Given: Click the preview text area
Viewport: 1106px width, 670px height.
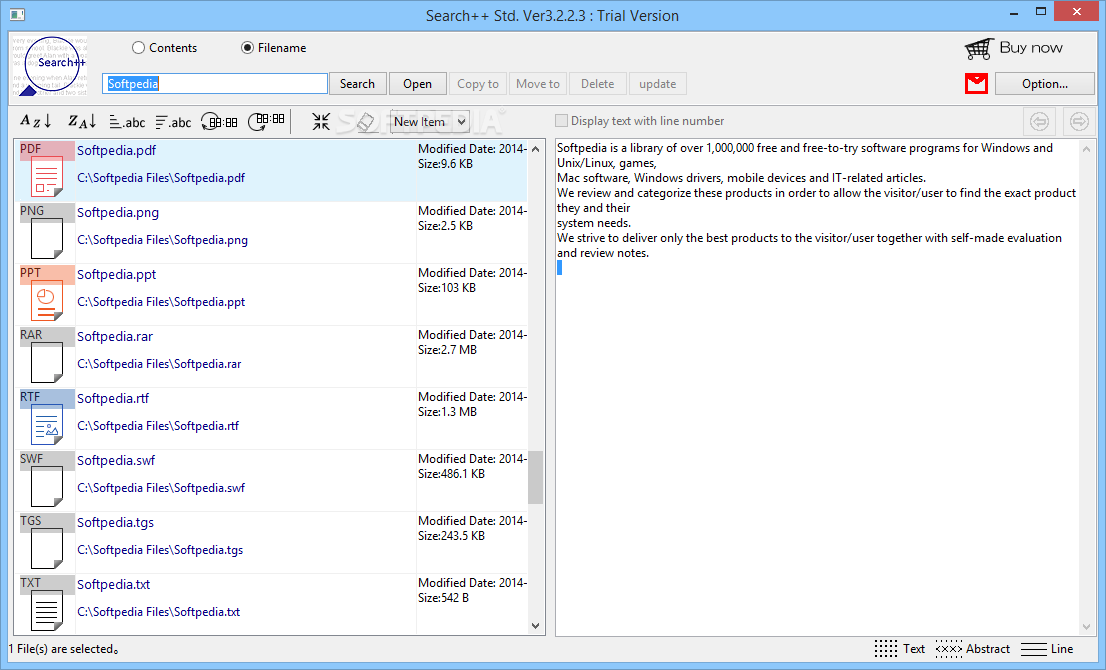Looking at the screenshot, I should click(817, 387).
